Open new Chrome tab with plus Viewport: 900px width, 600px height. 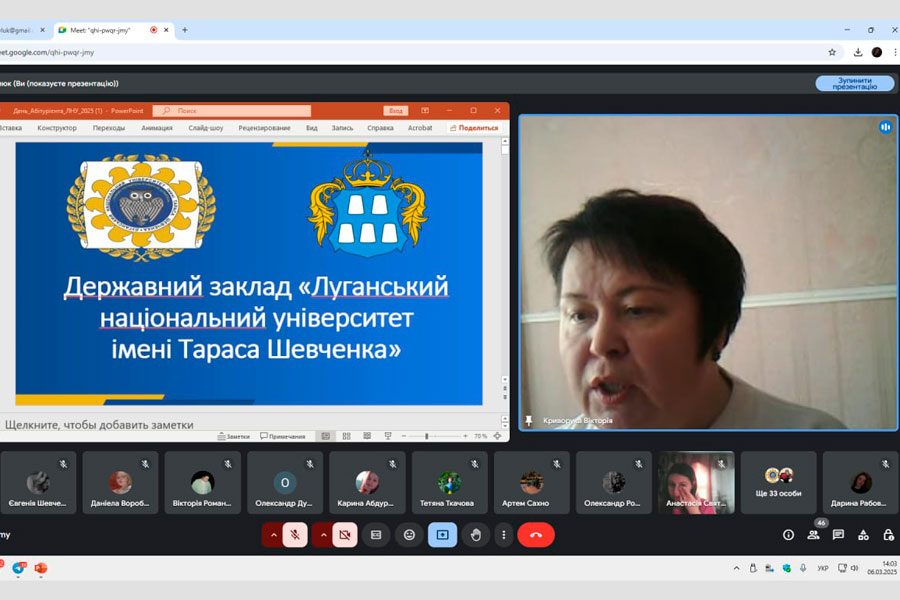pos(185,30)
